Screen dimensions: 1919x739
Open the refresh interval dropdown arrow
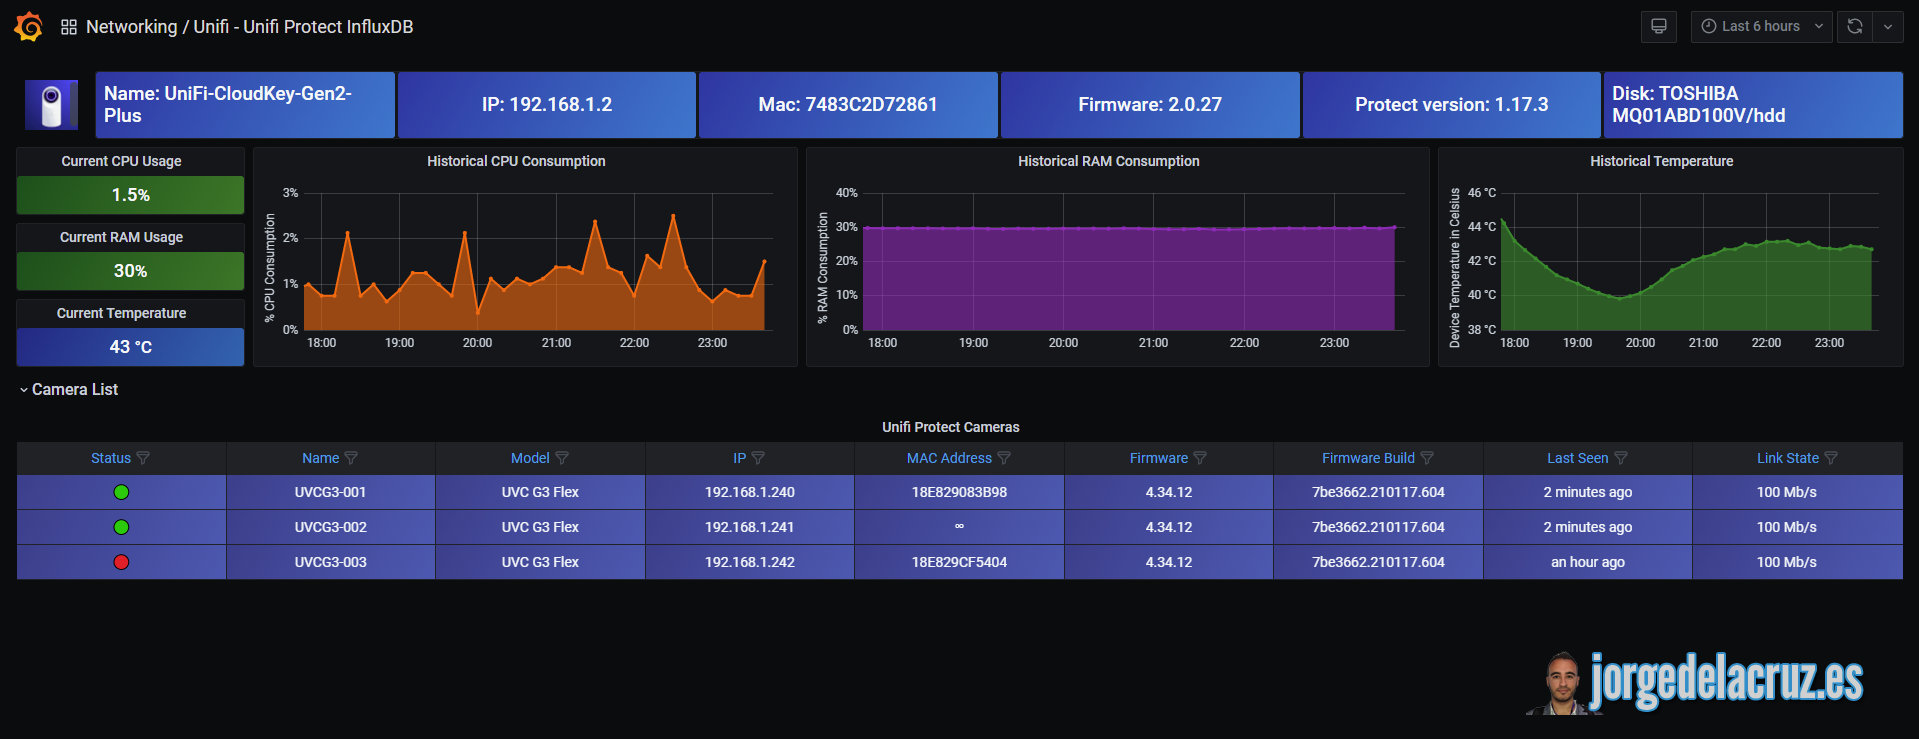1888,27
